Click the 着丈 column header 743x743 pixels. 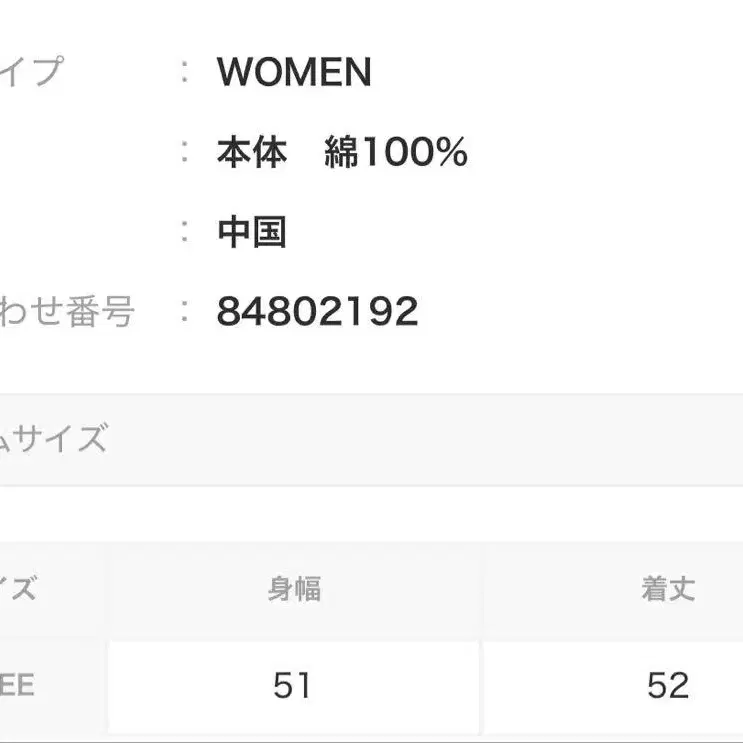668,589
